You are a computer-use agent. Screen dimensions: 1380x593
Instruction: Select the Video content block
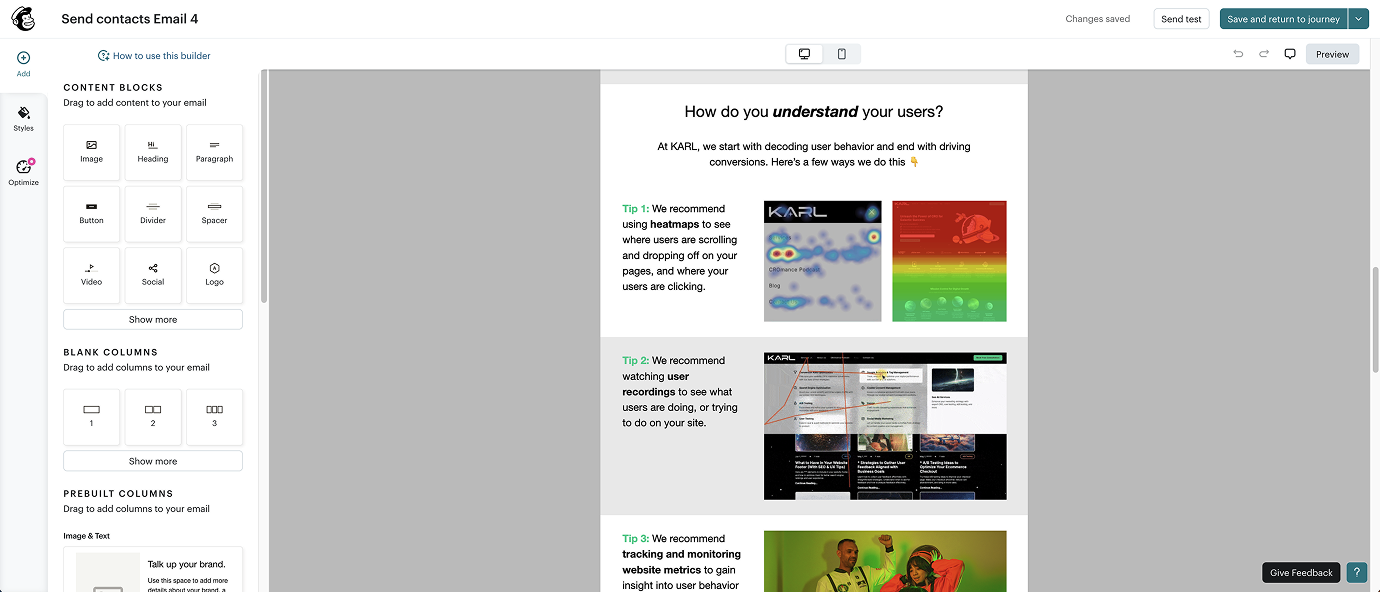coord(91,275)
